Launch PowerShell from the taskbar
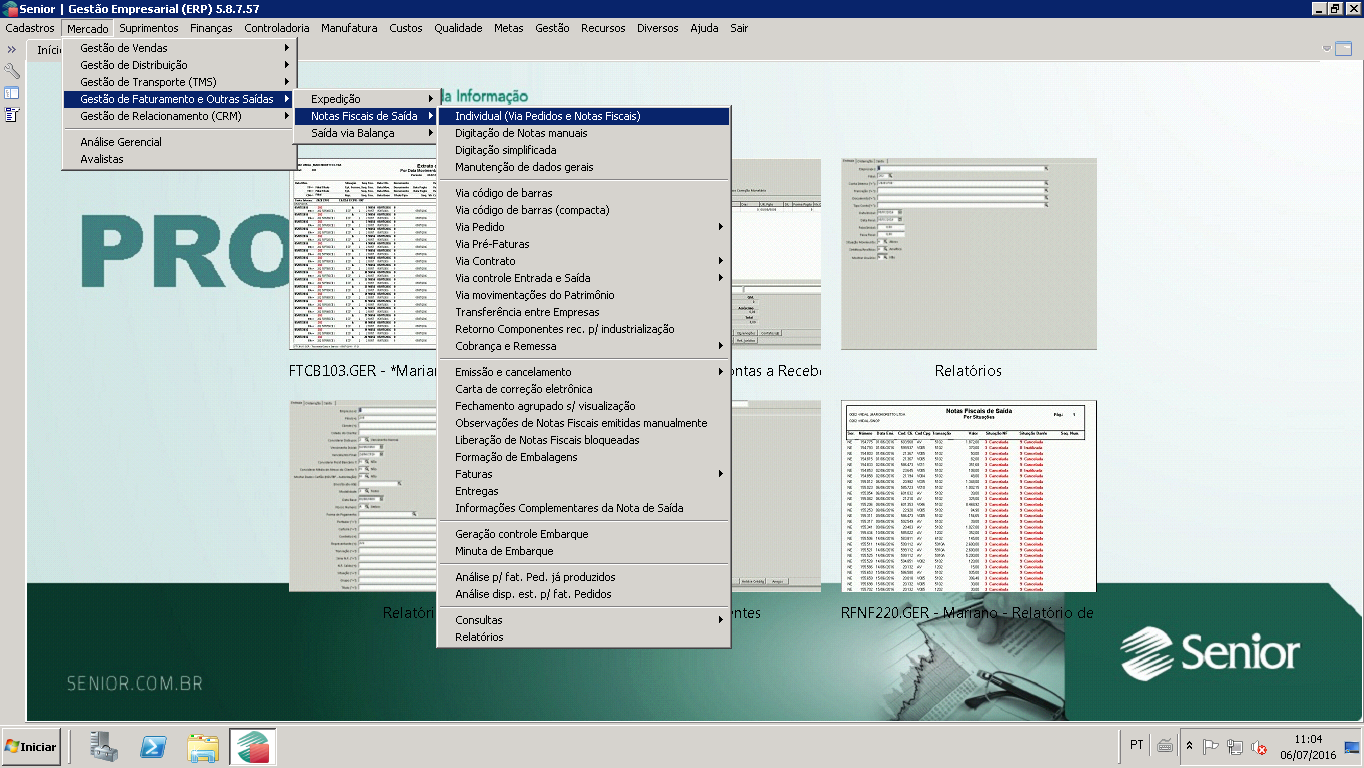Viewport: 1364px width, 768px height. (152, 746)
